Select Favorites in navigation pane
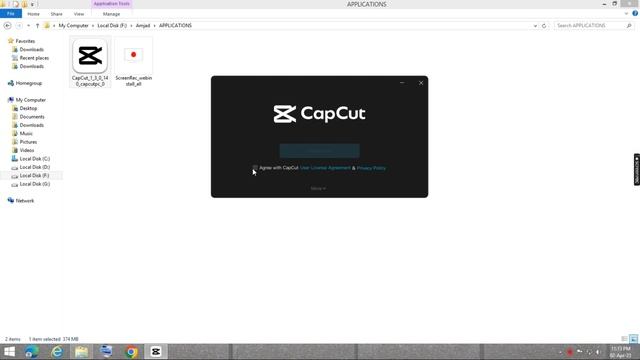Screen dimensions: 640x360 click(25, 41)
